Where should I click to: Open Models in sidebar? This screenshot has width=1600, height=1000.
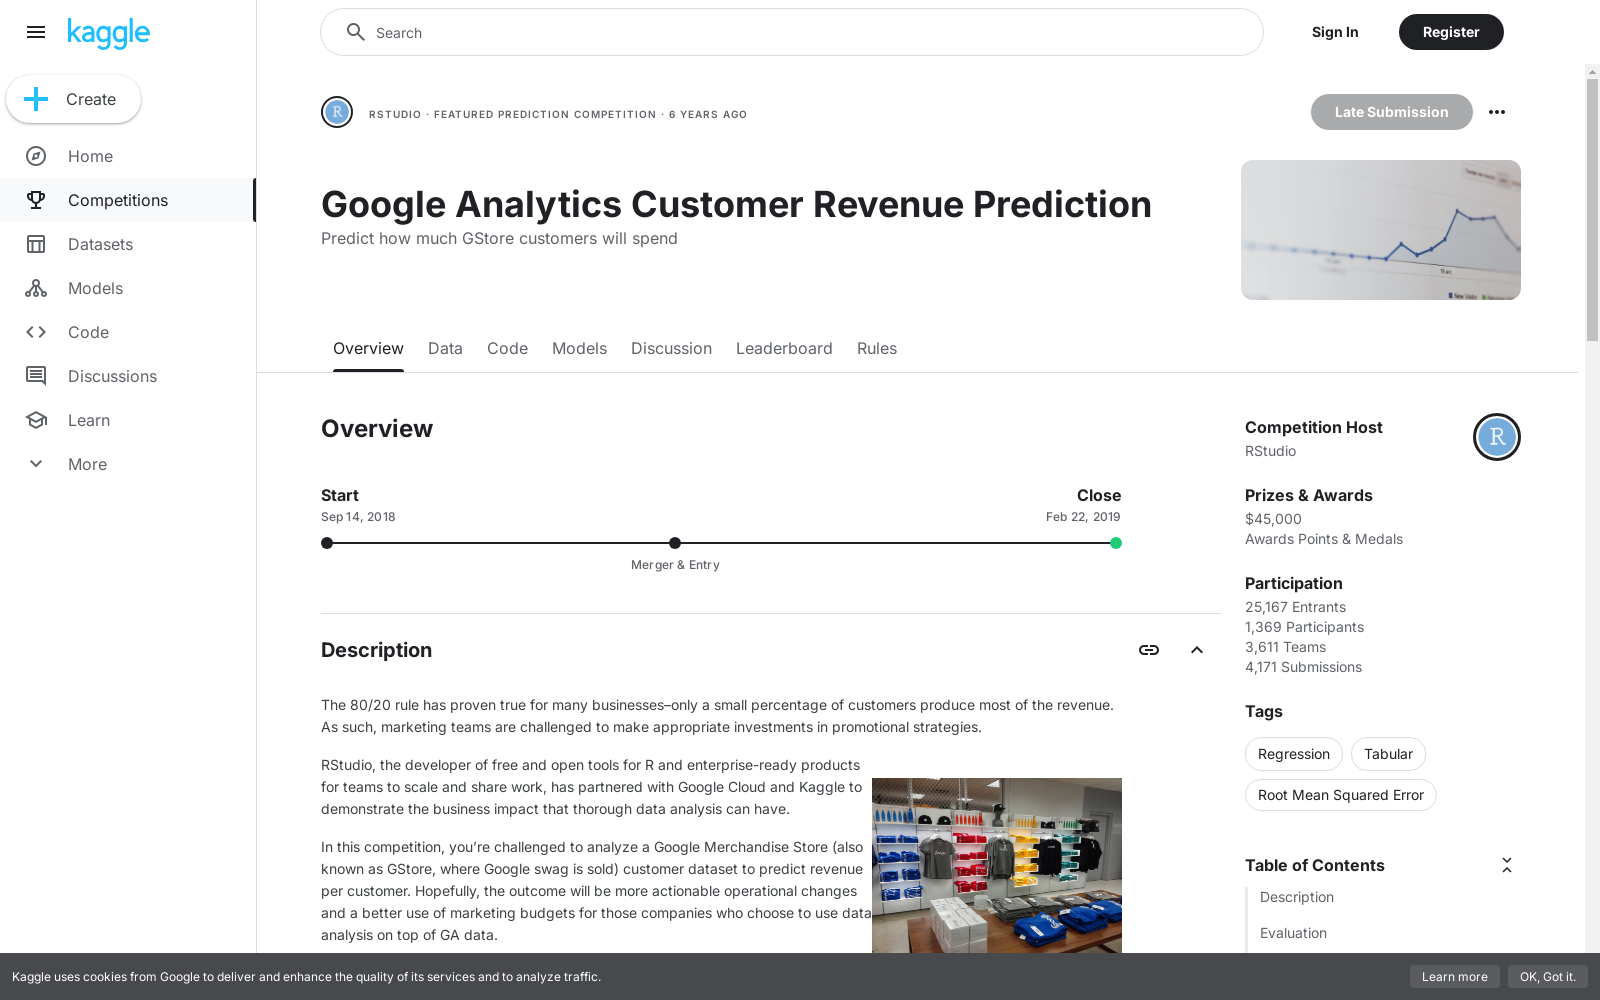click(128, 288)
